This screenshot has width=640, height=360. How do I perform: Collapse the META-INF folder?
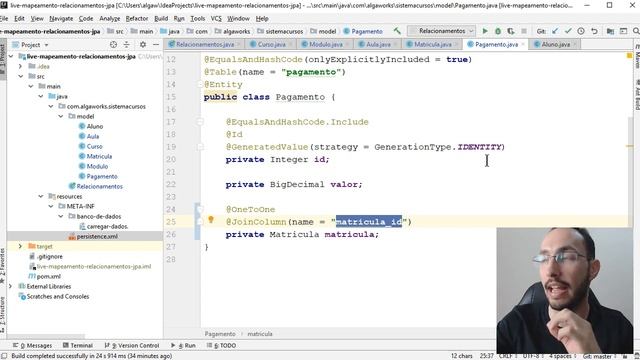pos(51,207)
